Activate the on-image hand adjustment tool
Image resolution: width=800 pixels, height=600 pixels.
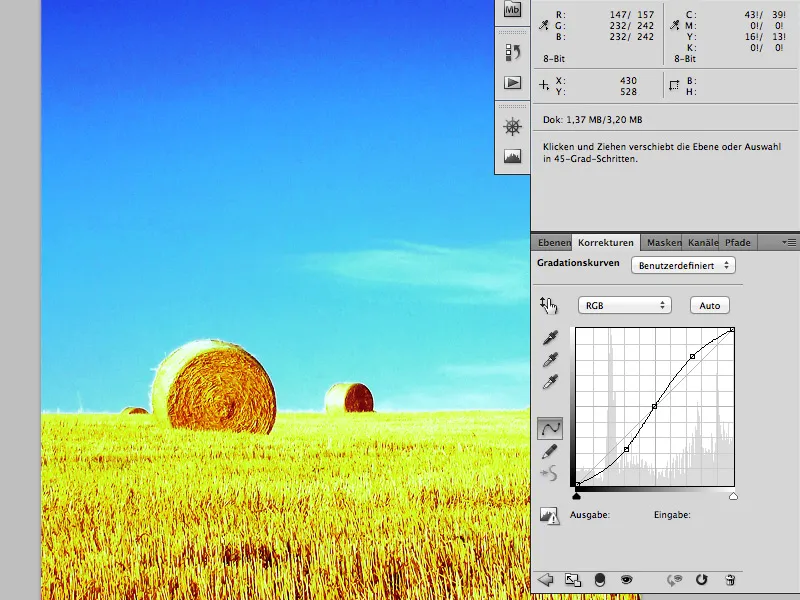click(x=548, y=305)
